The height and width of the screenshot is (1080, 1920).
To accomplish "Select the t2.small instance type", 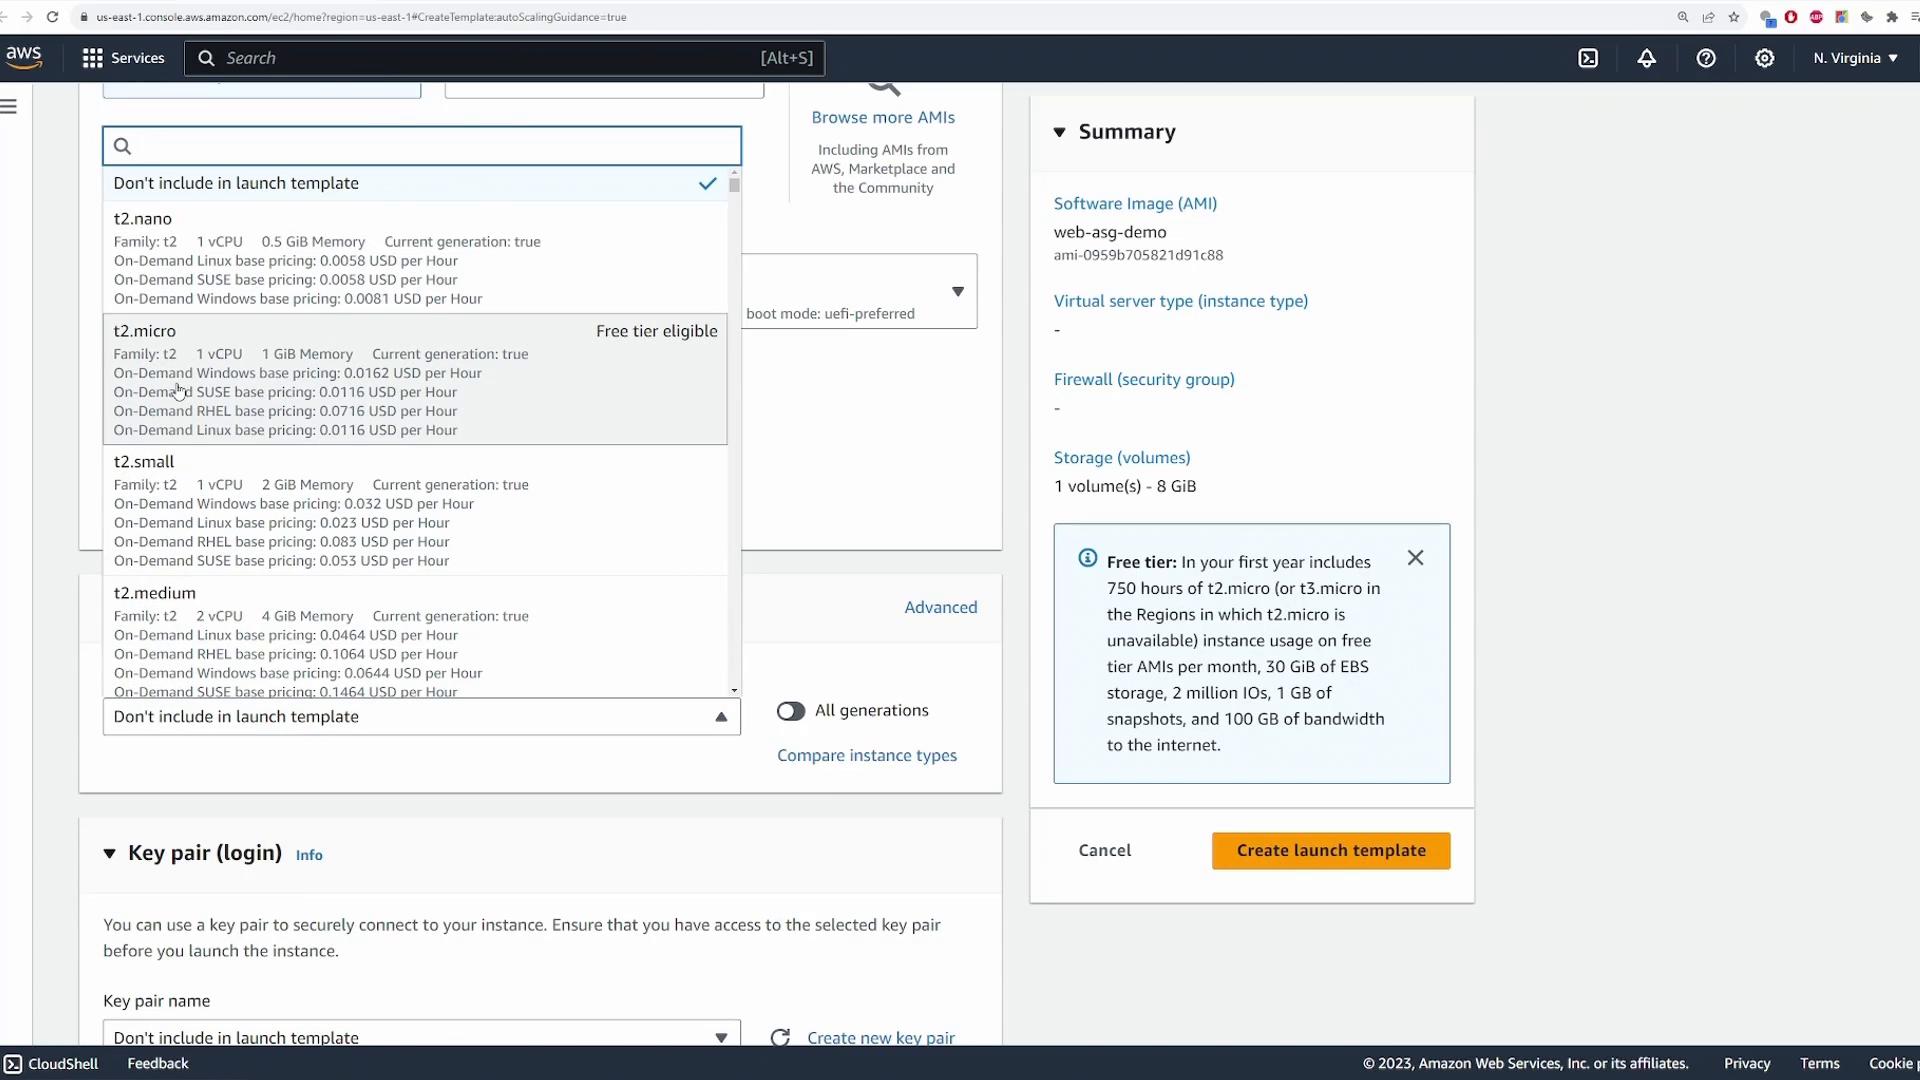I will point(415,510).
